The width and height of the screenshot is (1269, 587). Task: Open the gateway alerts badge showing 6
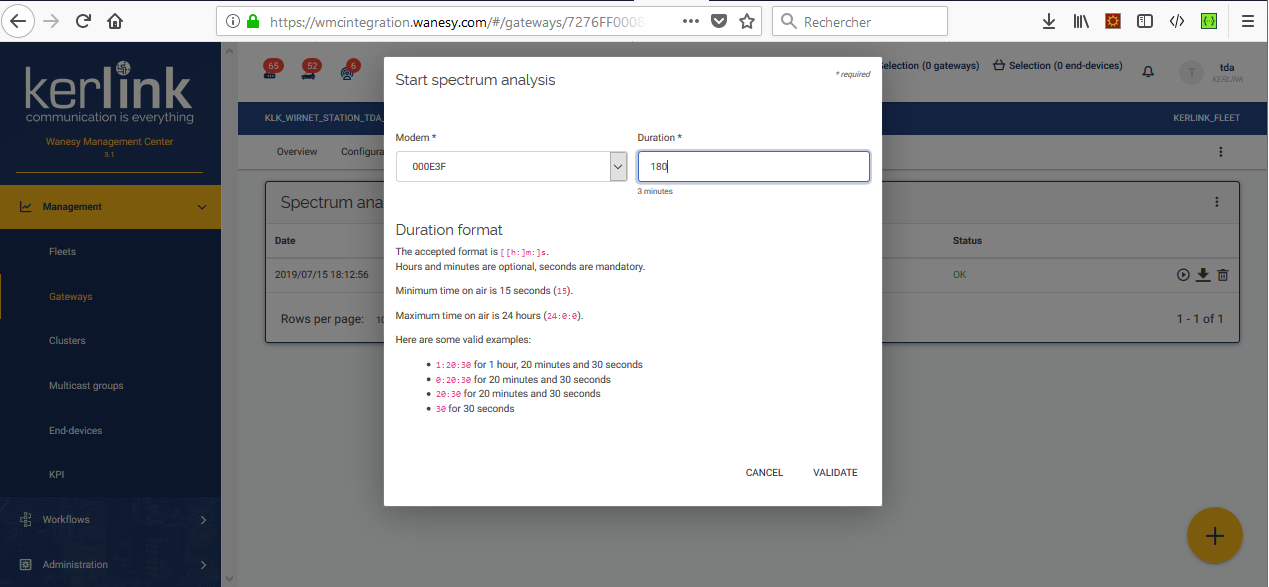[349, 70]
